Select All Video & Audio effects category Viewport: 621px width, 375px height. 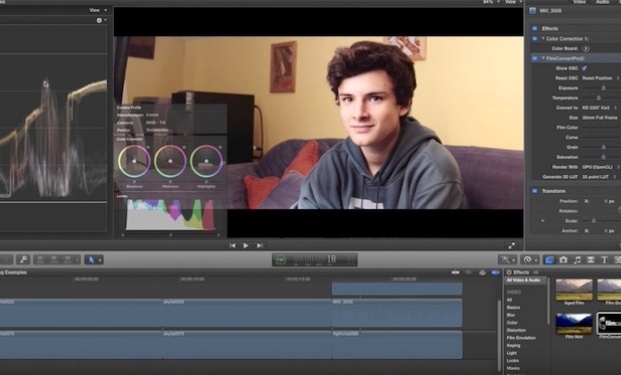point(524,280)
